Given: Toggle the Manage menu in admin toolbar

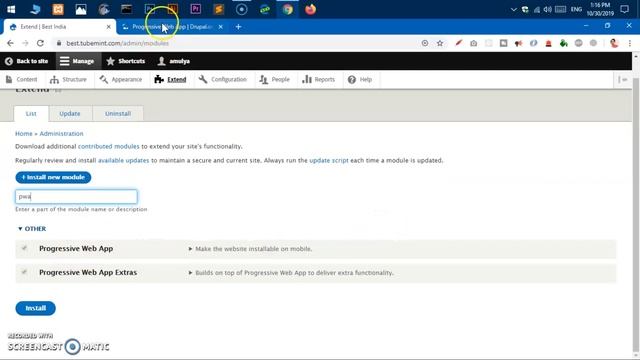Looking at the screenshot, I should (77, 61).
